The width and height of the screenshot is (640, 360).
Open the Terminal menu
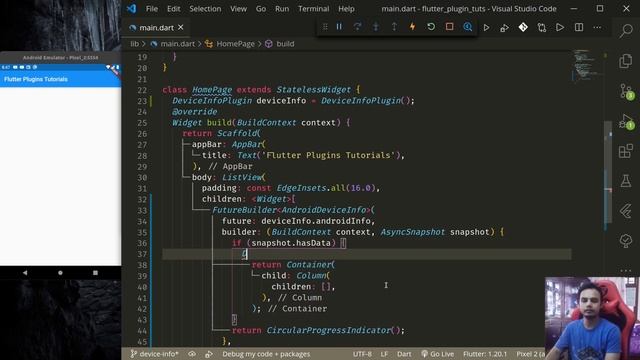coord(313,9)
